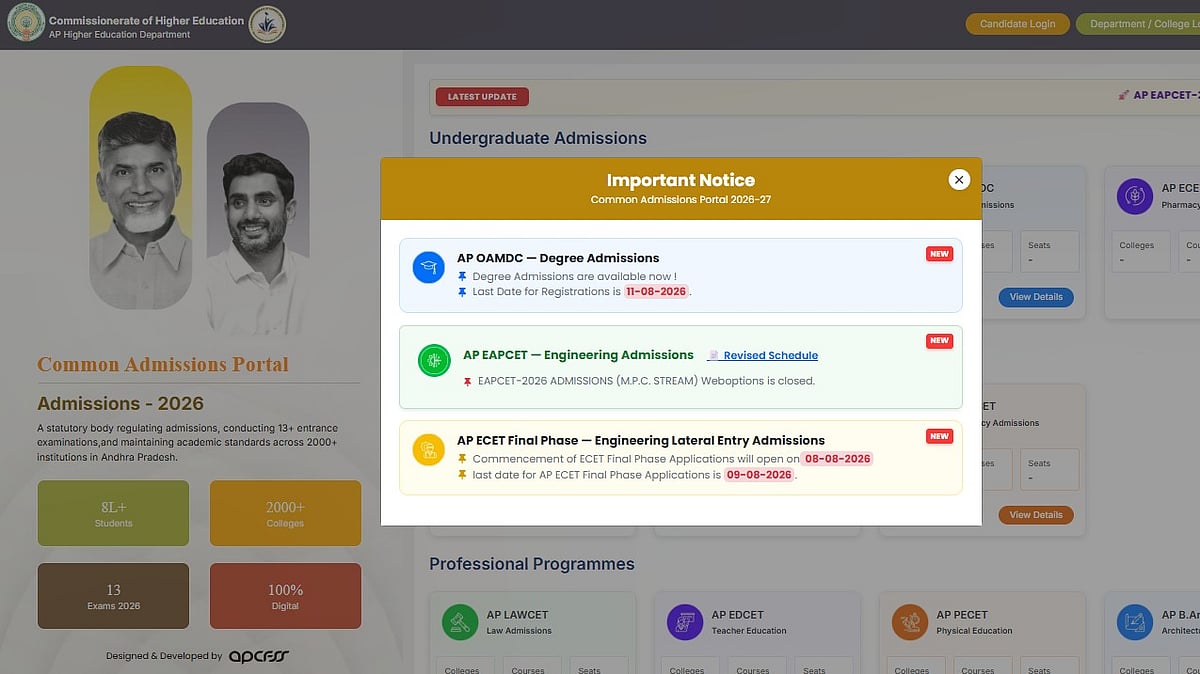Click the AP LAWCET gavel icon
Viewport: 1200px width, 674px height.
pos(460,622)
